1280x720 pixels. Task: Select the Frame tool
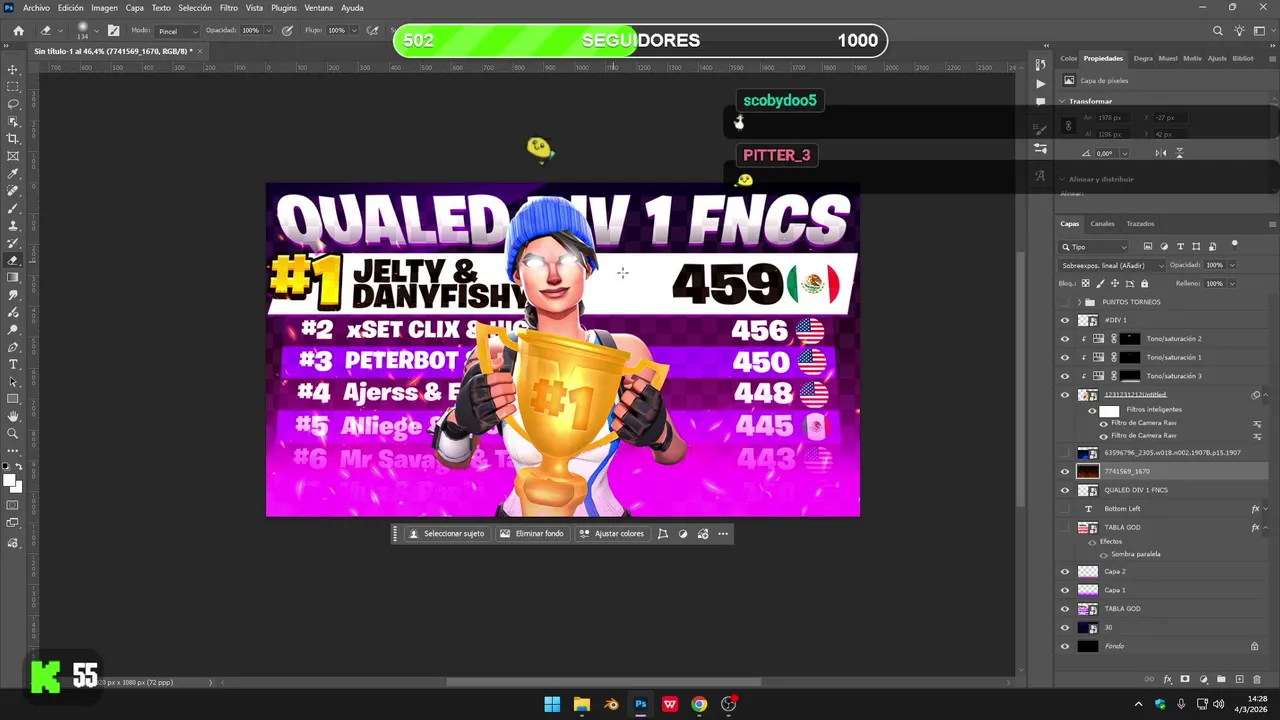(13, 156)
